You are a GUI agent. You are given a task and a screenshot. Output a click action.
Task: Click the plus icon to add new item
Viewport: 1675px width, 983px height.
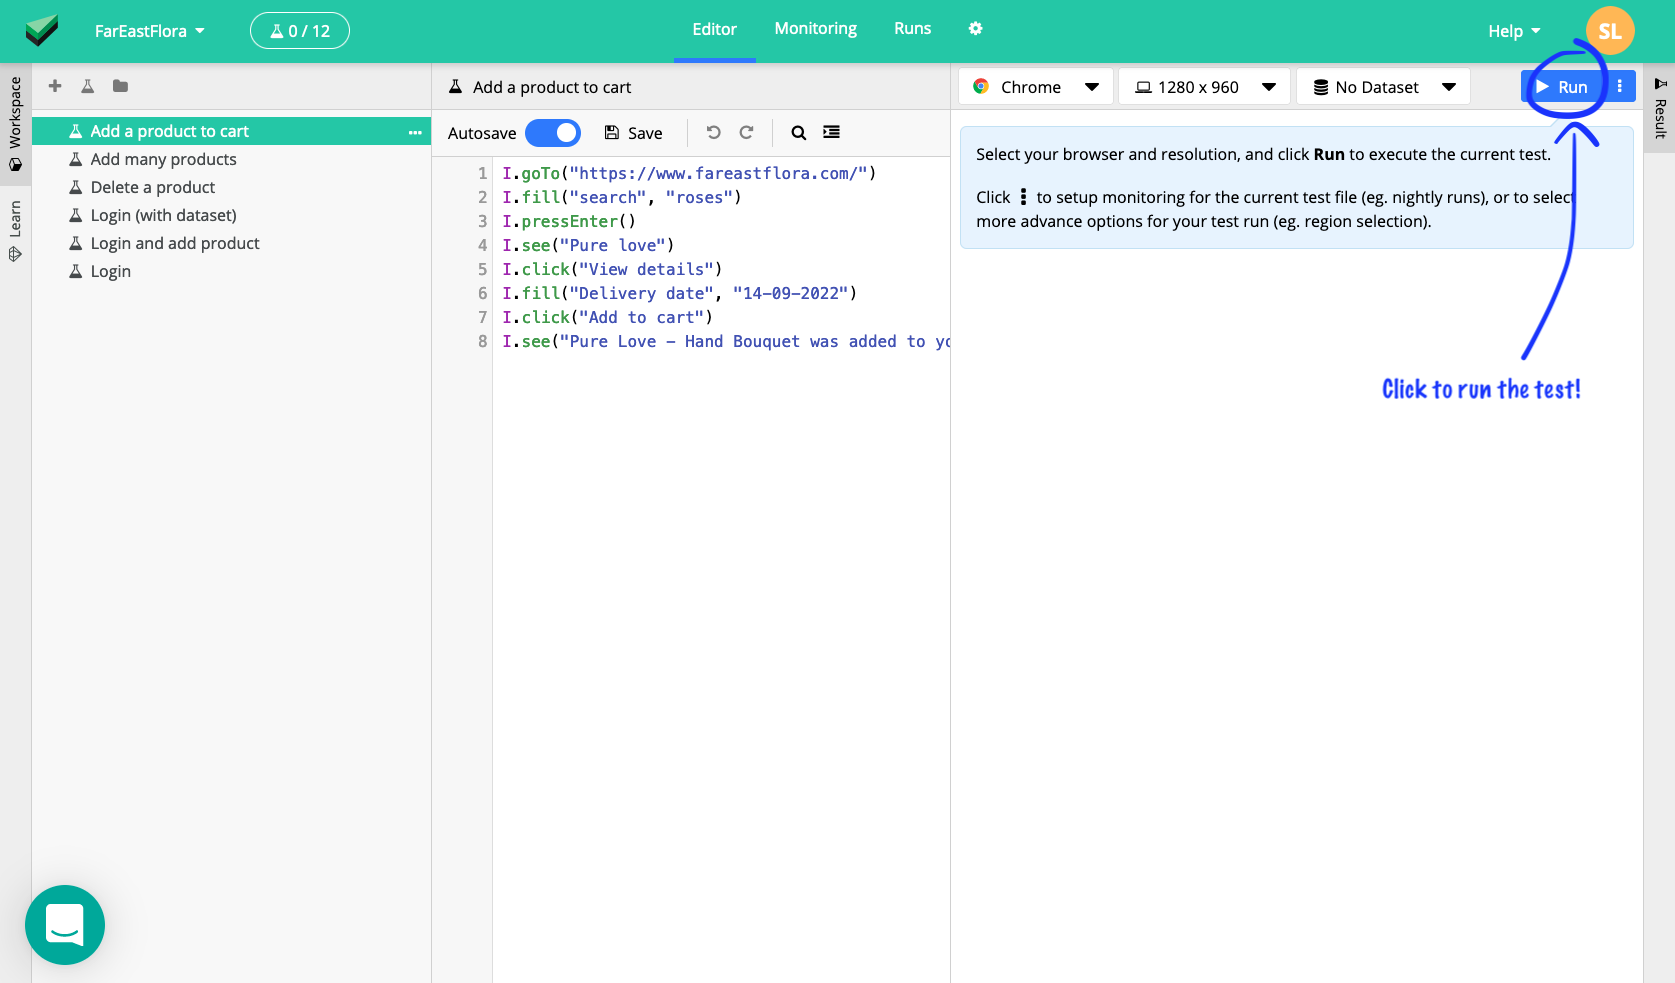(55, 86)
